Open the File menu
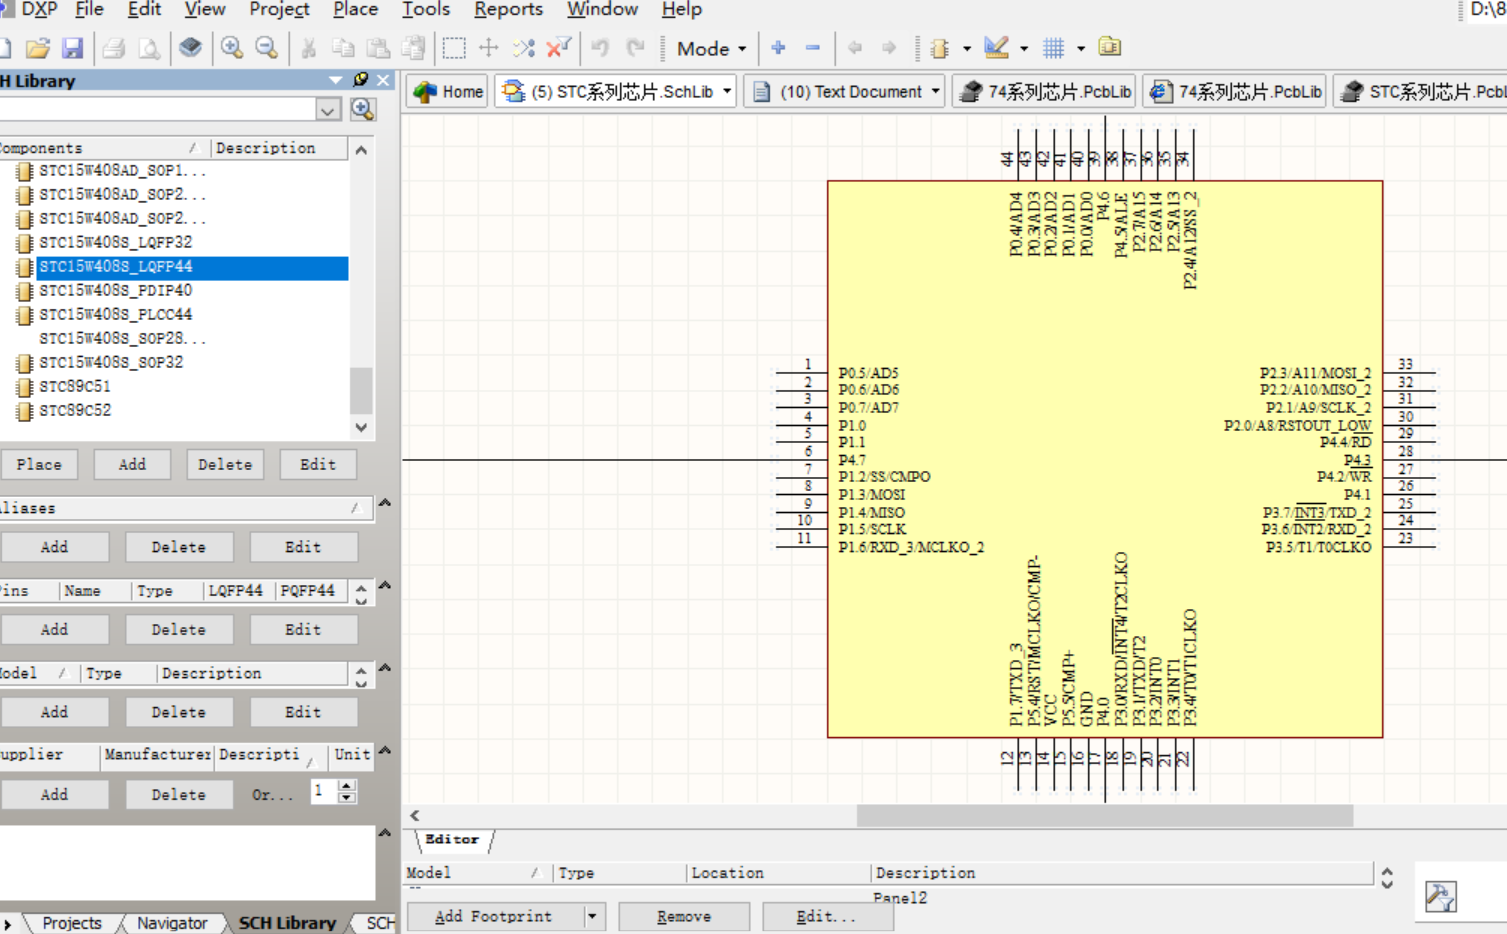 [89, 10]
